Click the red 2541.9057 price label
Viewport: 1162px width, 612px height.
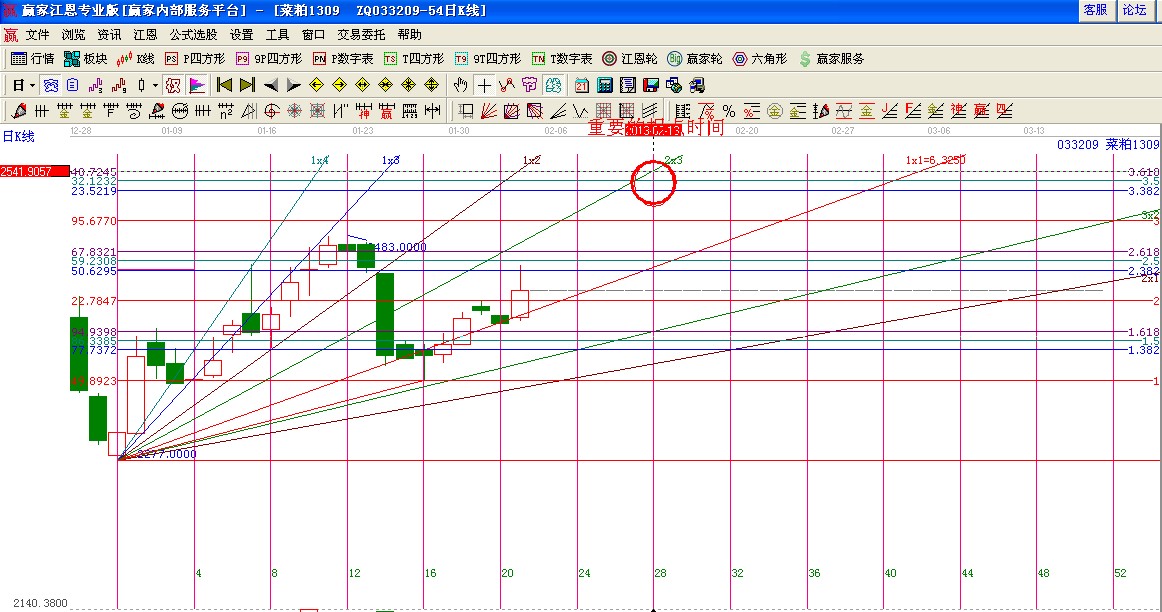(35, 171)
